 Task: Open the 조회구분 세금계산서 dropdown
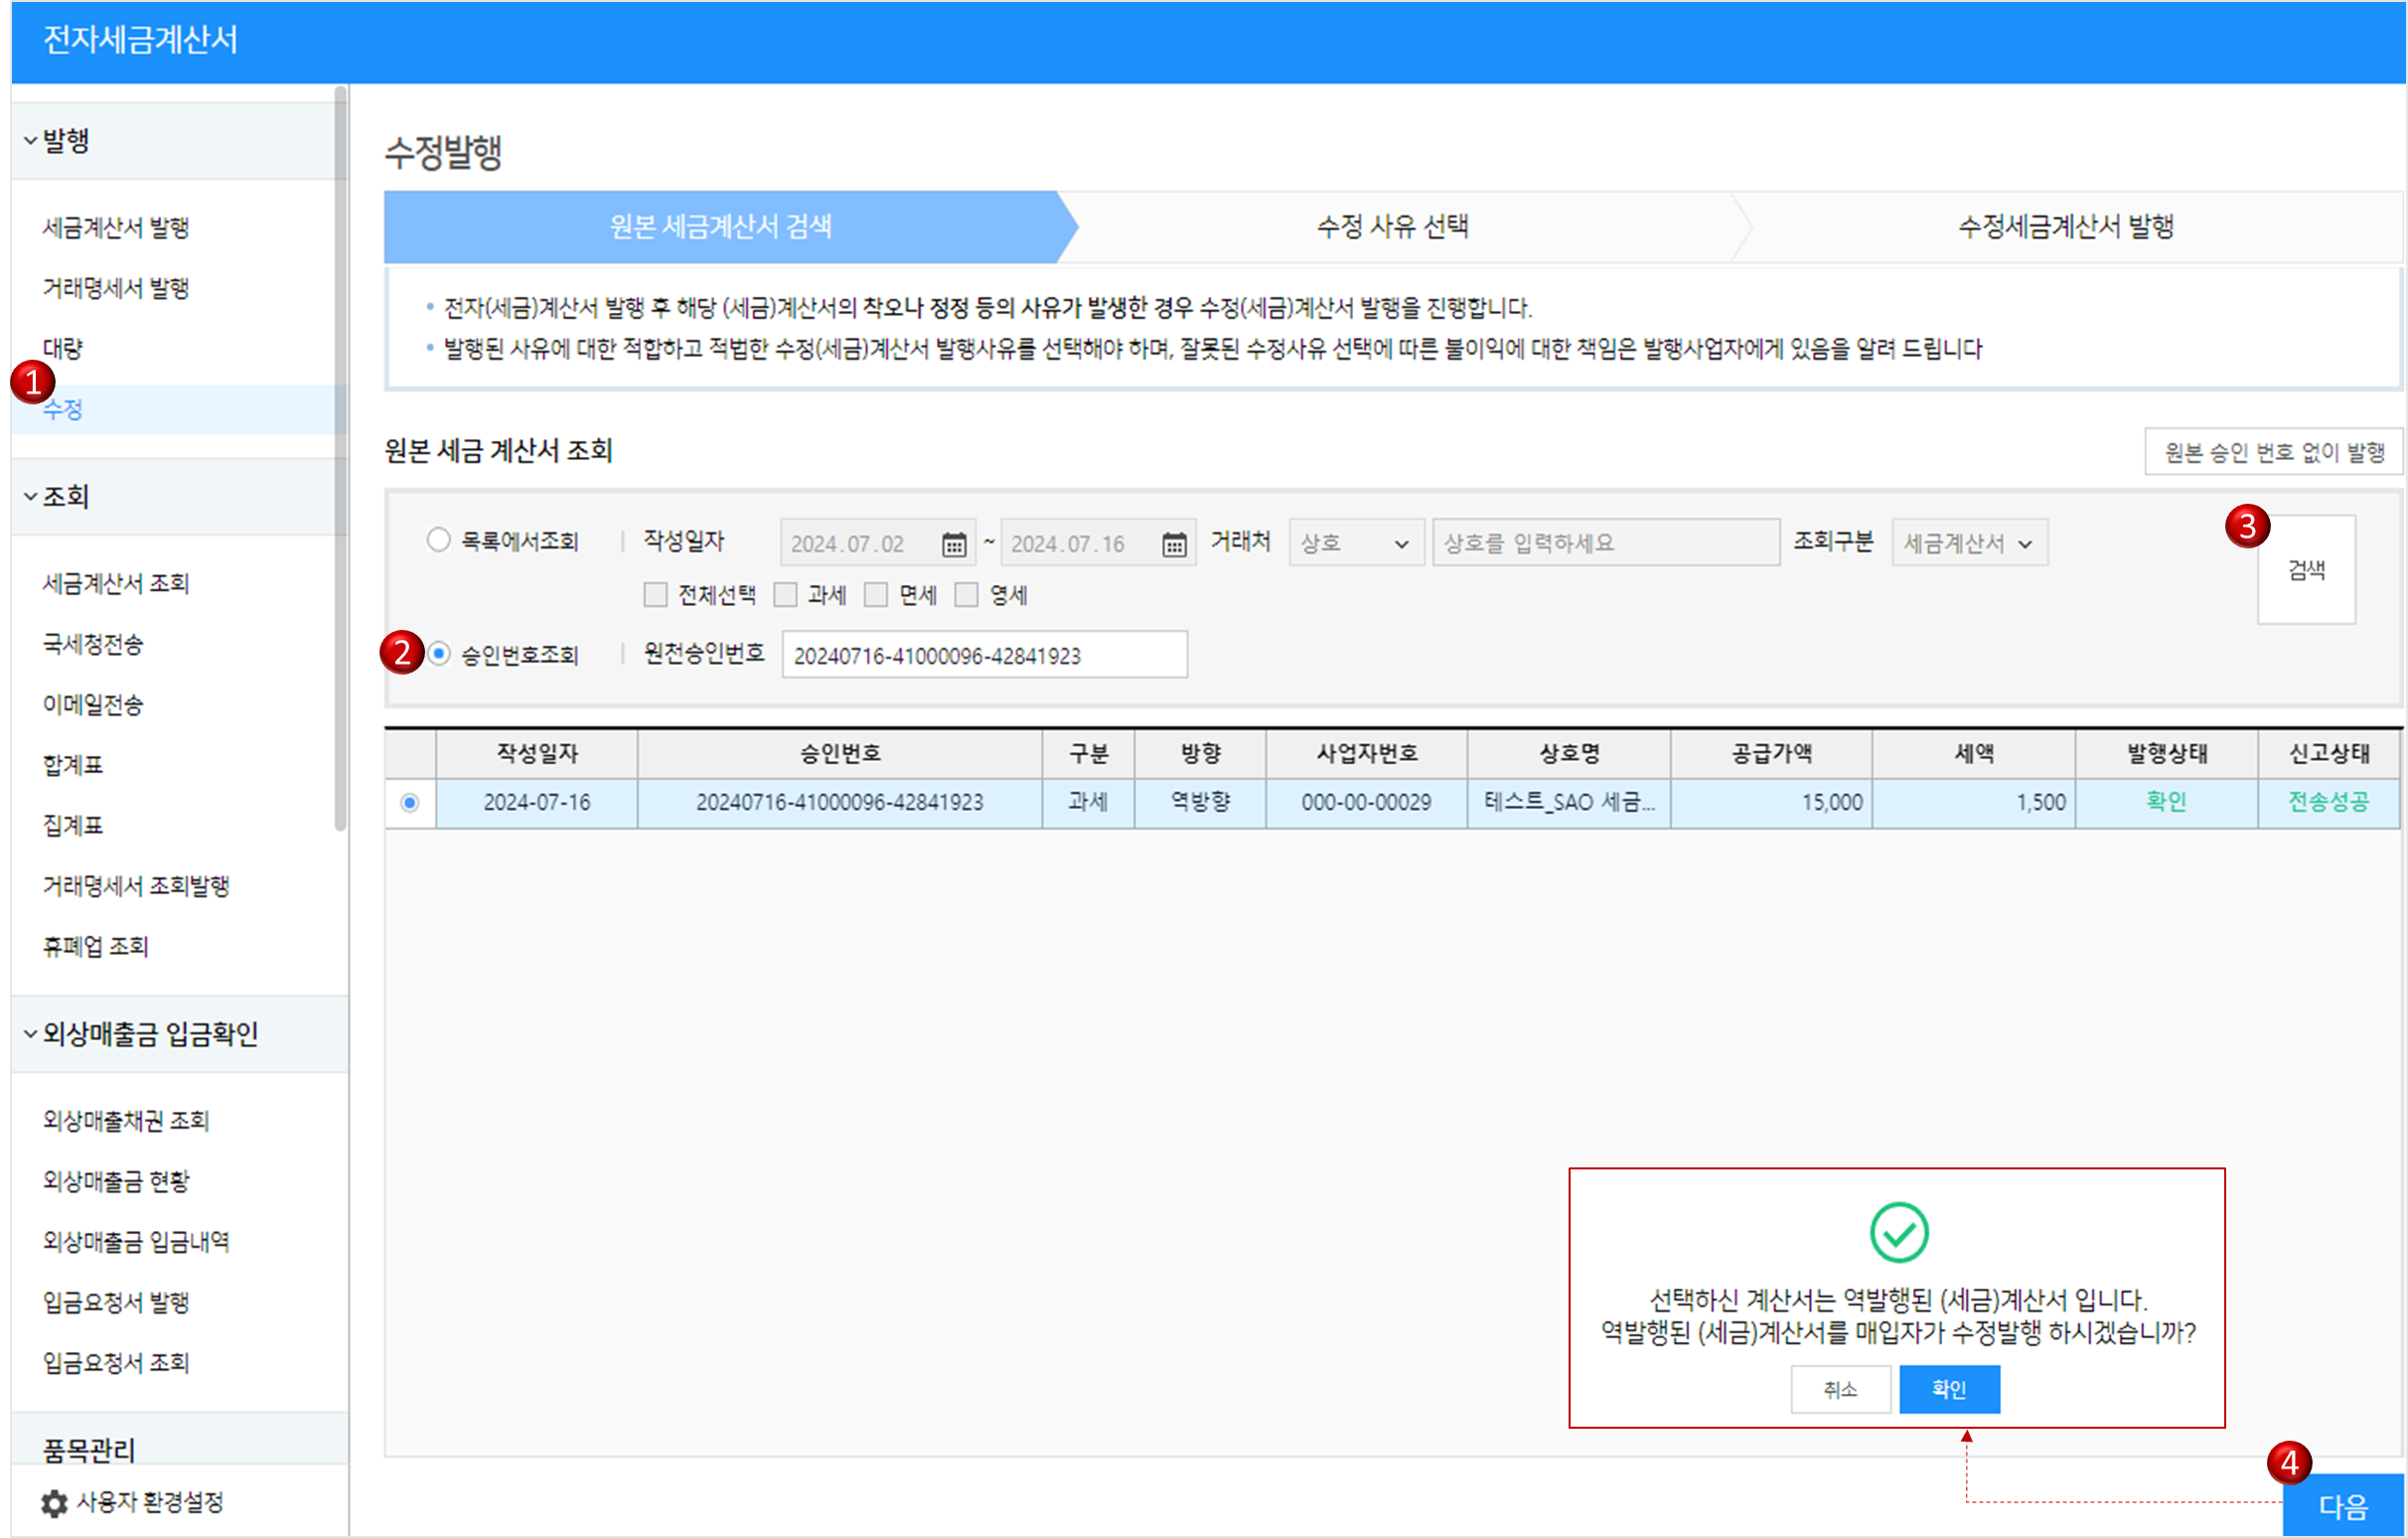pos(1968,543)
